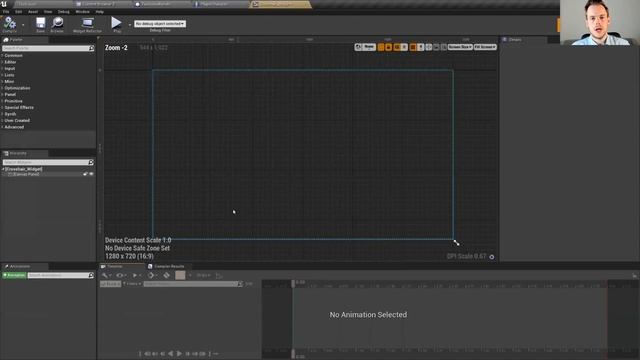Click the Play button in toolbar
The image size is (640, 360).
pos(117,24)
